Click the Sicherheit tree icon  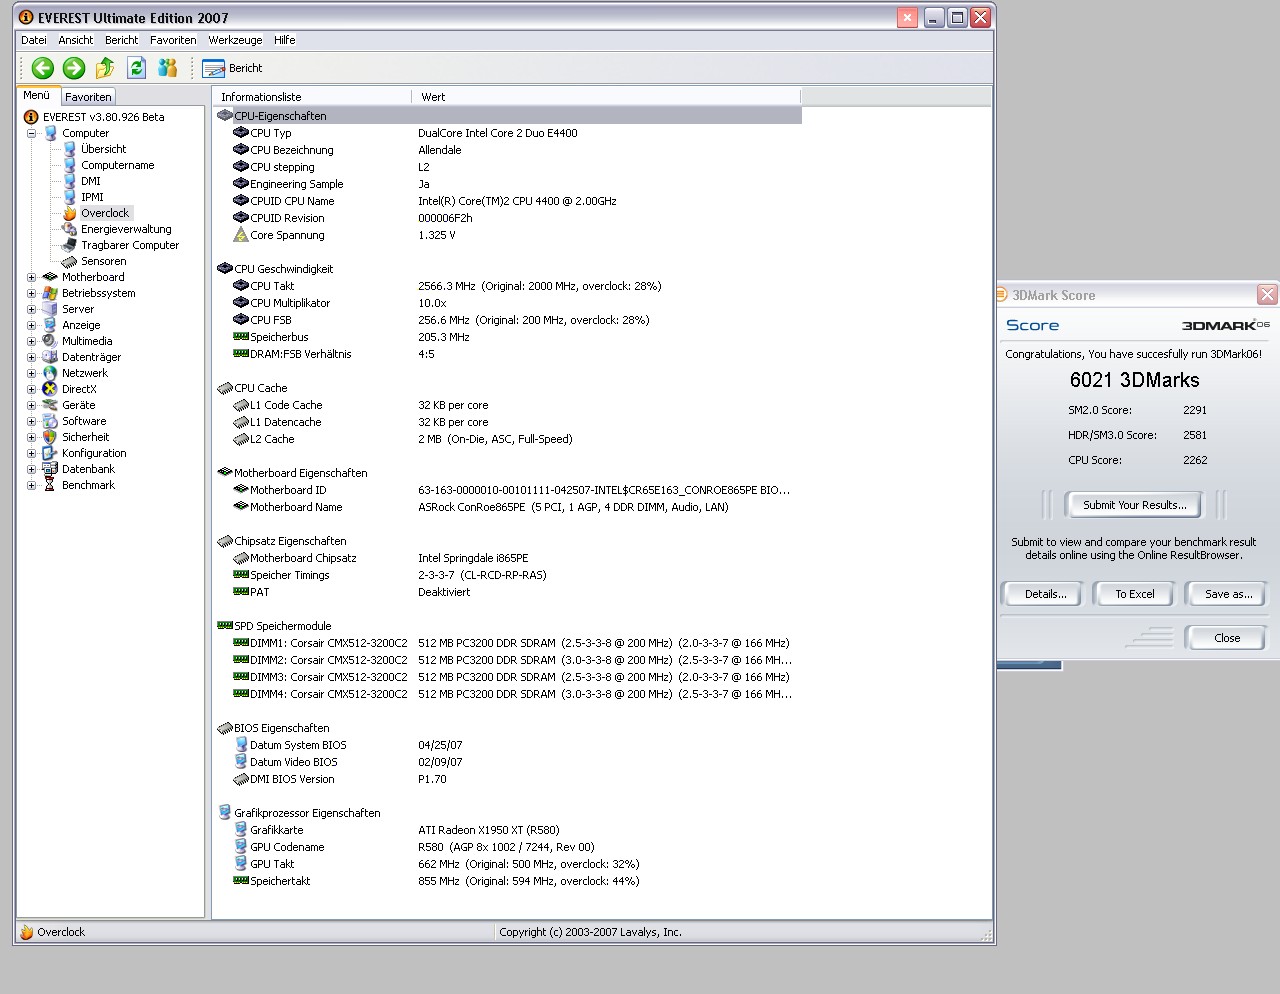click(50, 437)
